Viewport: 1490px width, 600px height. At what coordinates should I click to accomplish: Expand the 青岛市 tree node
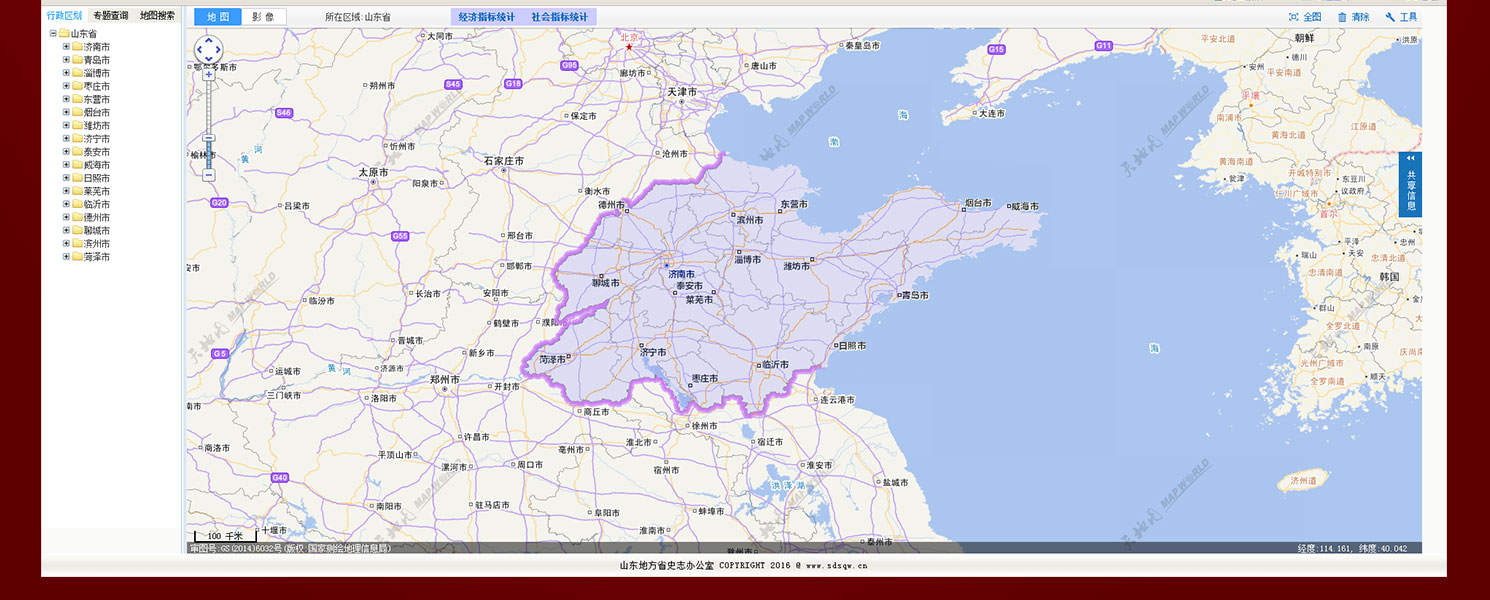click(67, 59)
